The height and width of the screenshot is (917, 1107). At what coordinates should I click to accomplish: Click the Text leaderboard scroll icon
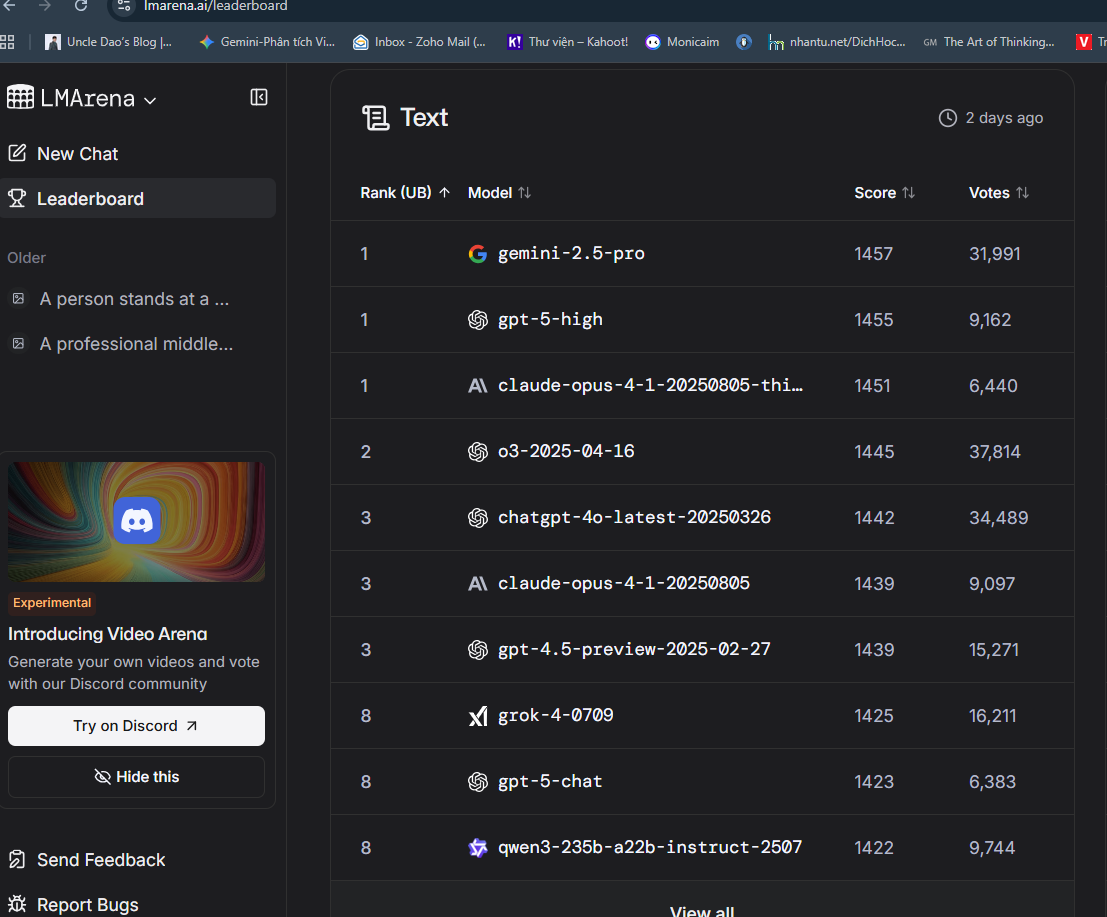(376, 118)
